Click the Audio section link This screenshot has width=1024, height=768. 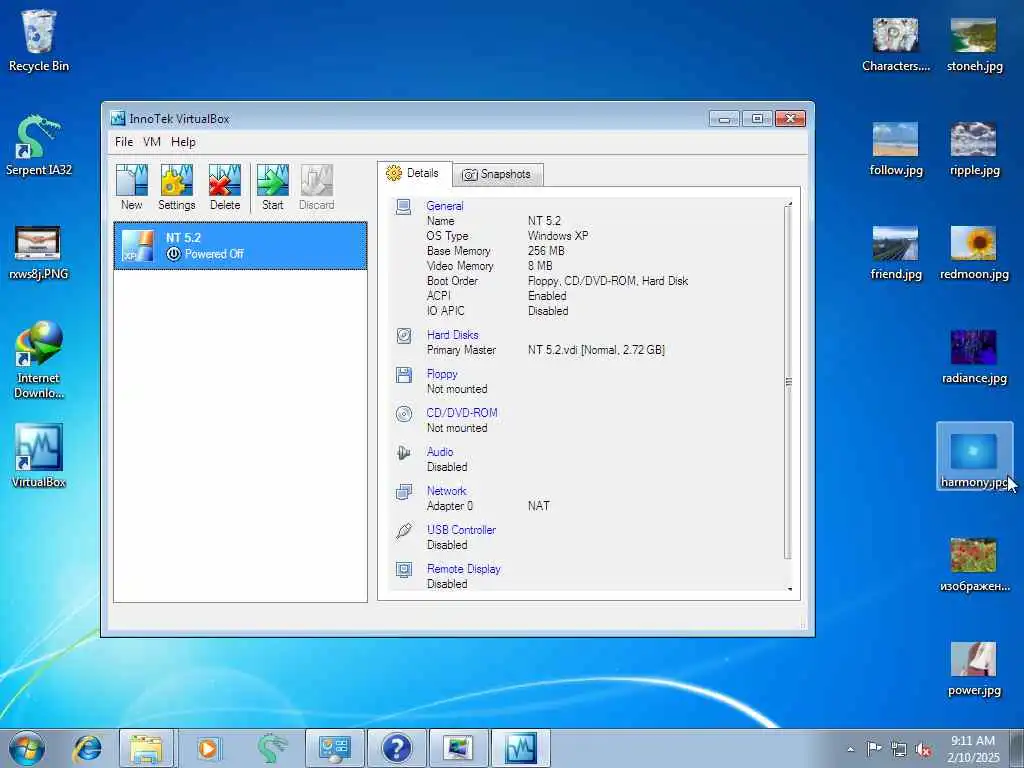tap(440, 451)
